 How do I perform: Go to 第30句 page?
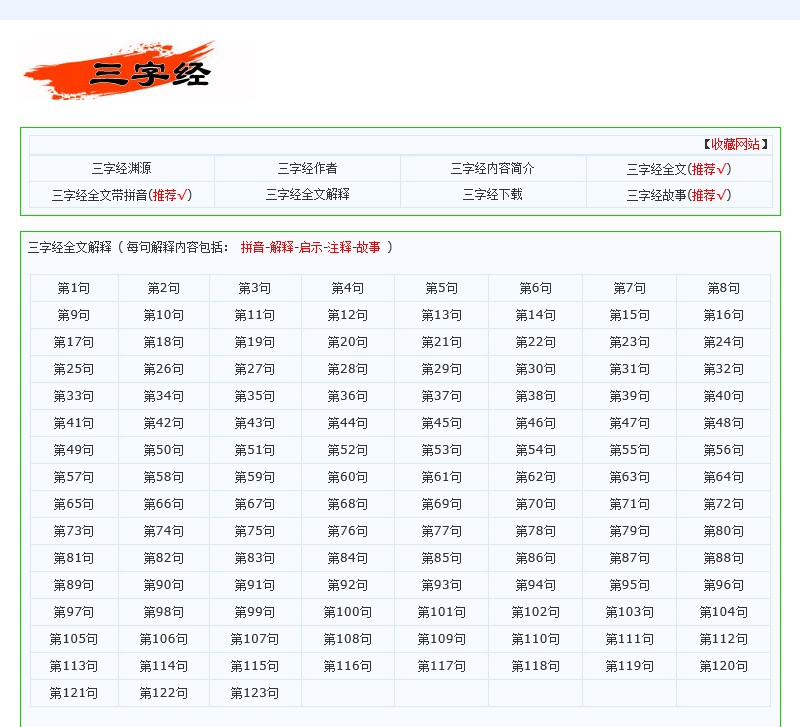535,369
